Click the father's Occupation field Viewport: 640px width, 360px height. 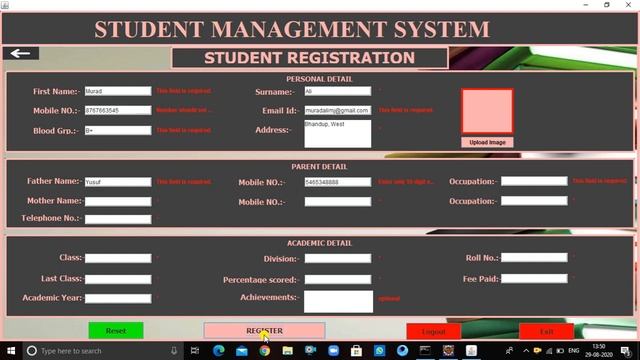coord(534,181)
